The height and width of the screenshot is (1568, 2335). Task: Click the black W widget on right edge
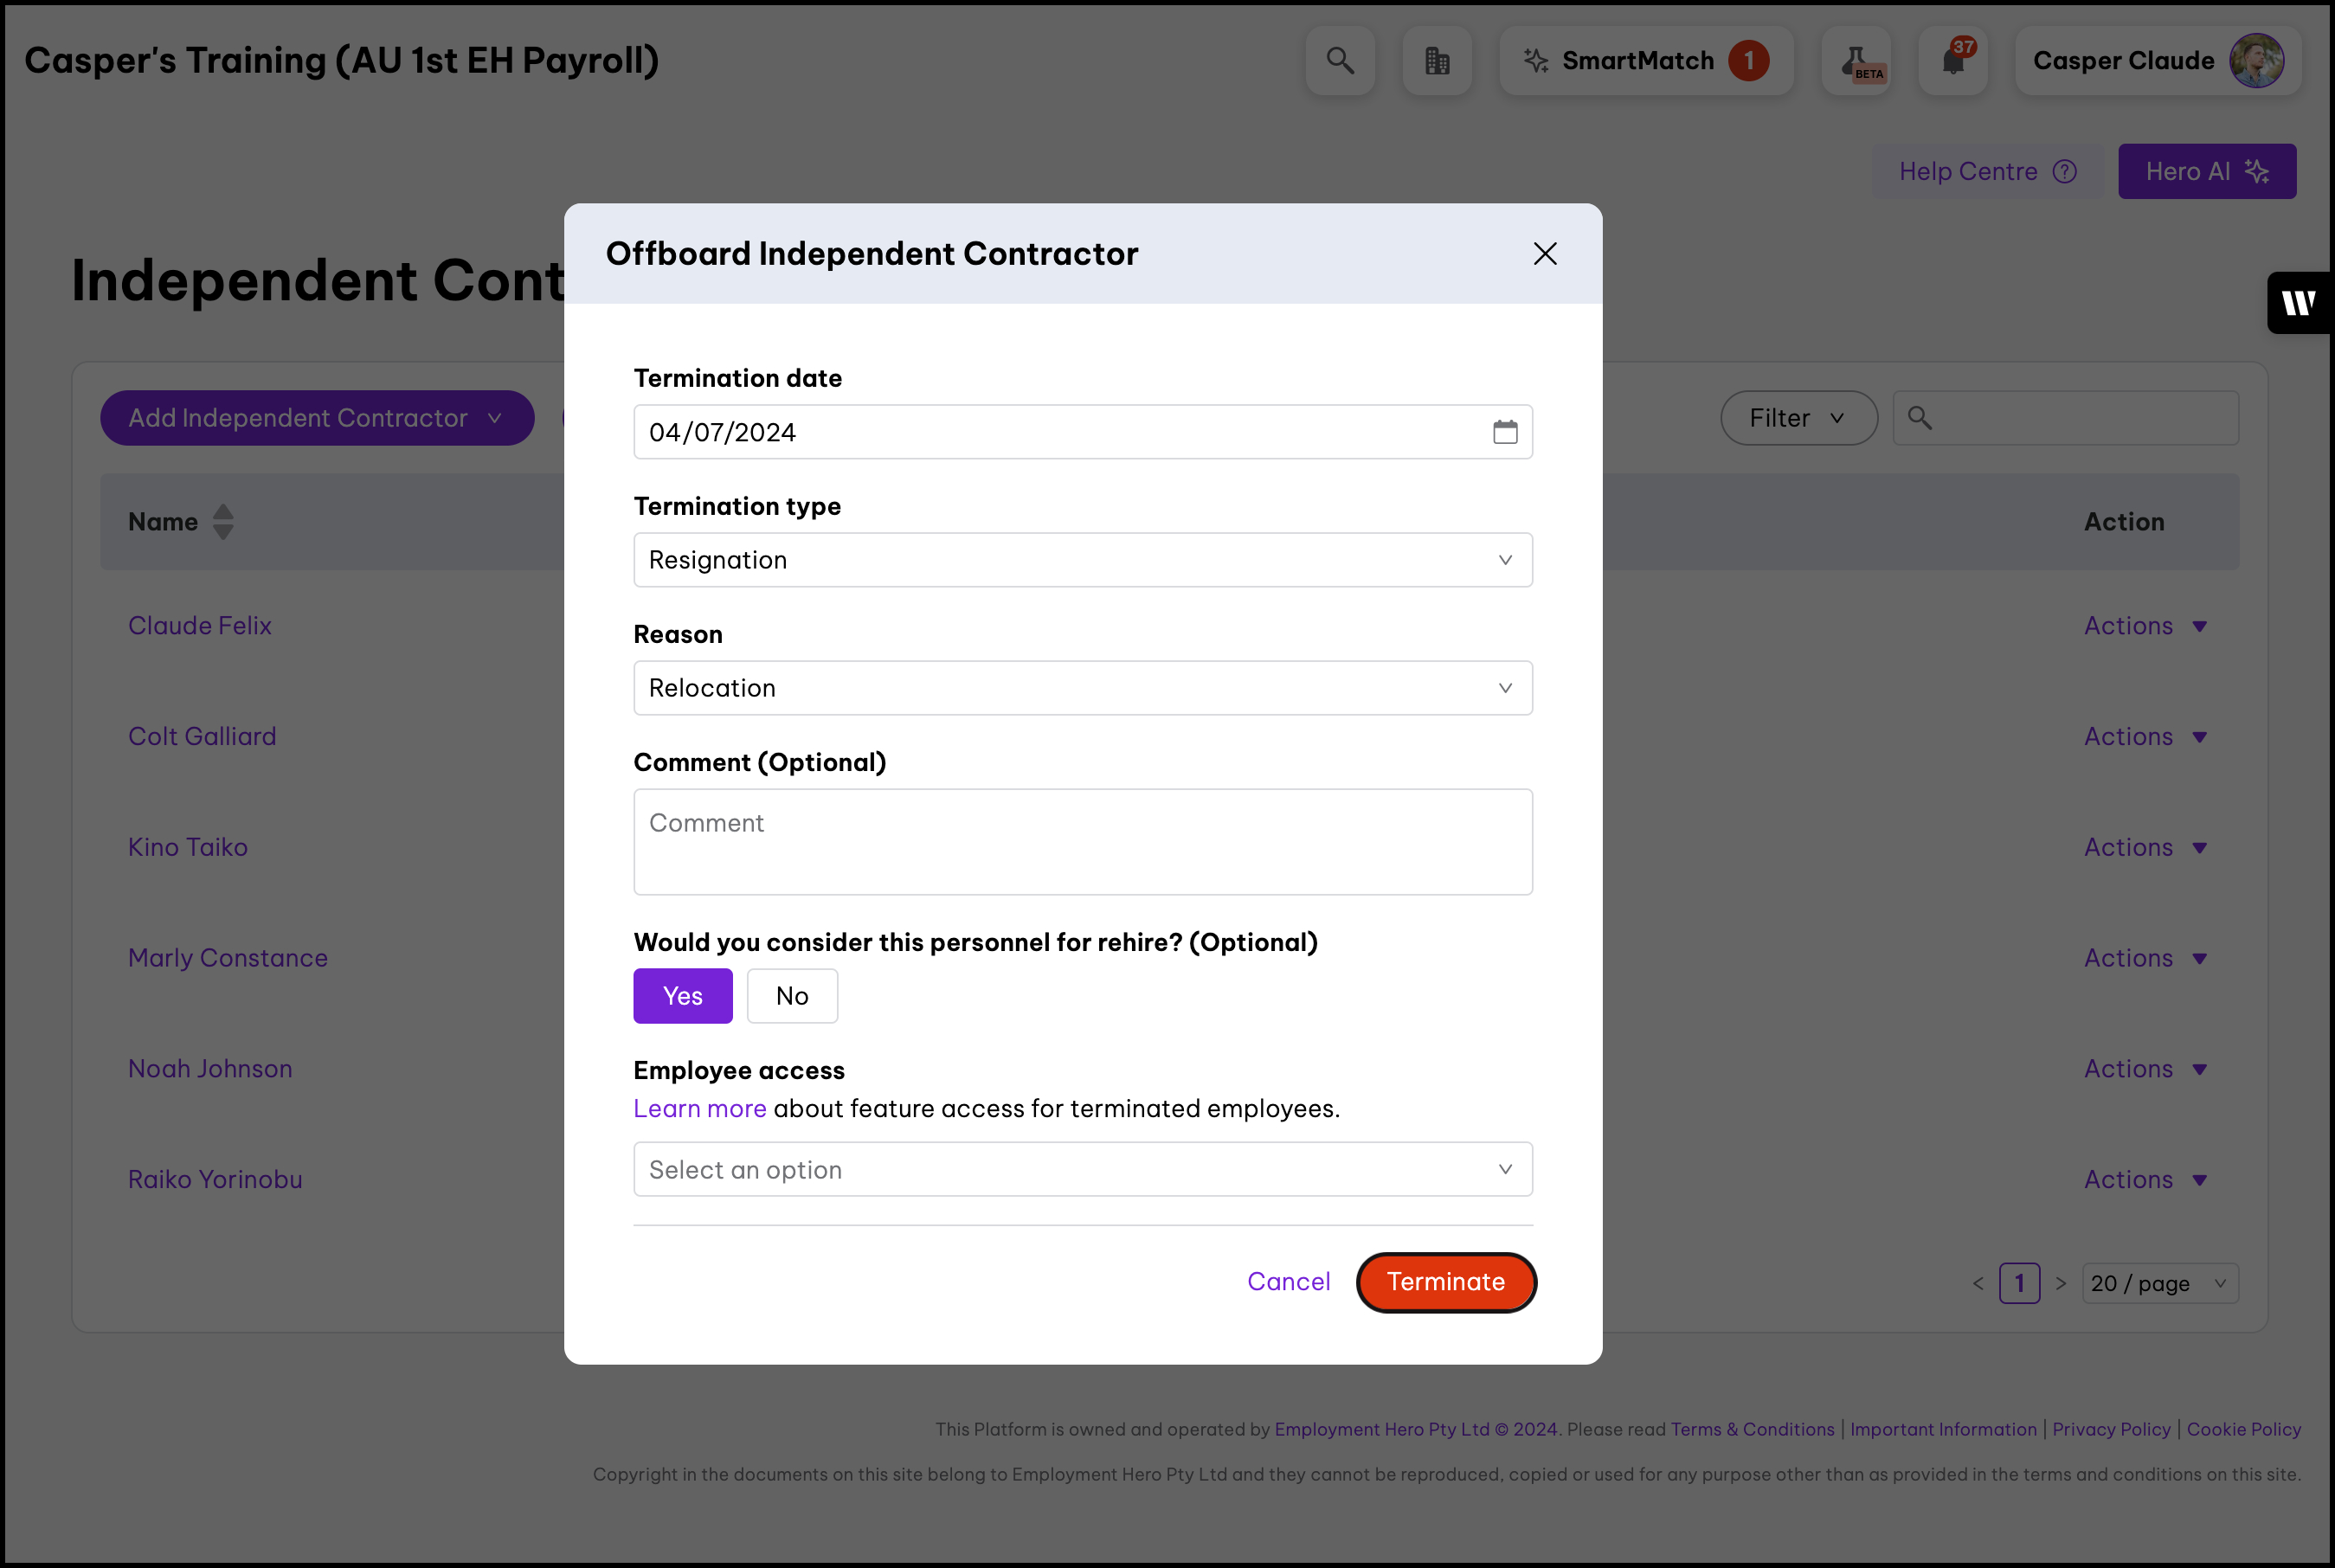coord(2297,302)
